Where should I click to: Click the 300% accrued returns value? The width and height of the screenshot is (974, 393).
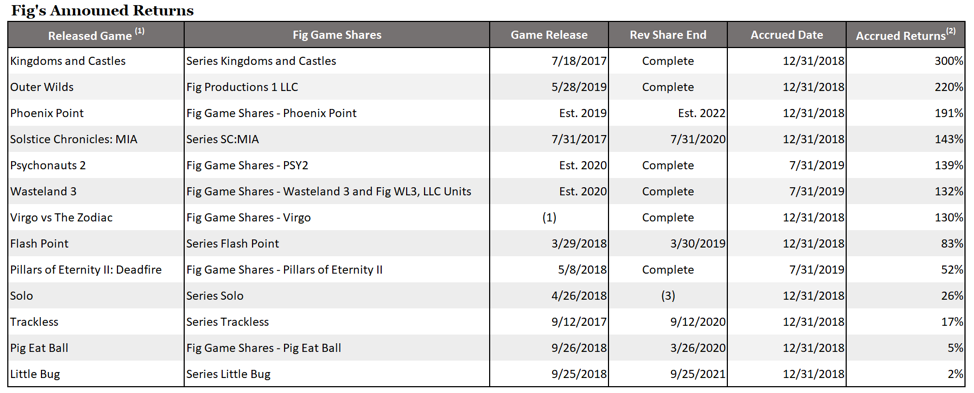[x=951, y=61]
